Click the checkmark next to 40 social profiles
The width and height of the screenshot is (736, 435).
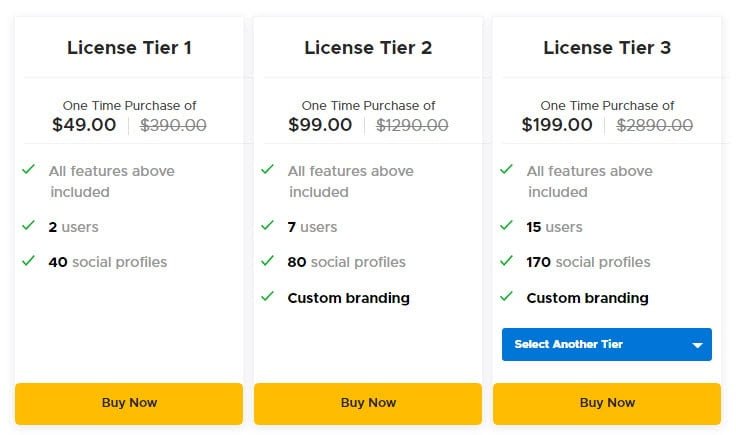[28, 261]
